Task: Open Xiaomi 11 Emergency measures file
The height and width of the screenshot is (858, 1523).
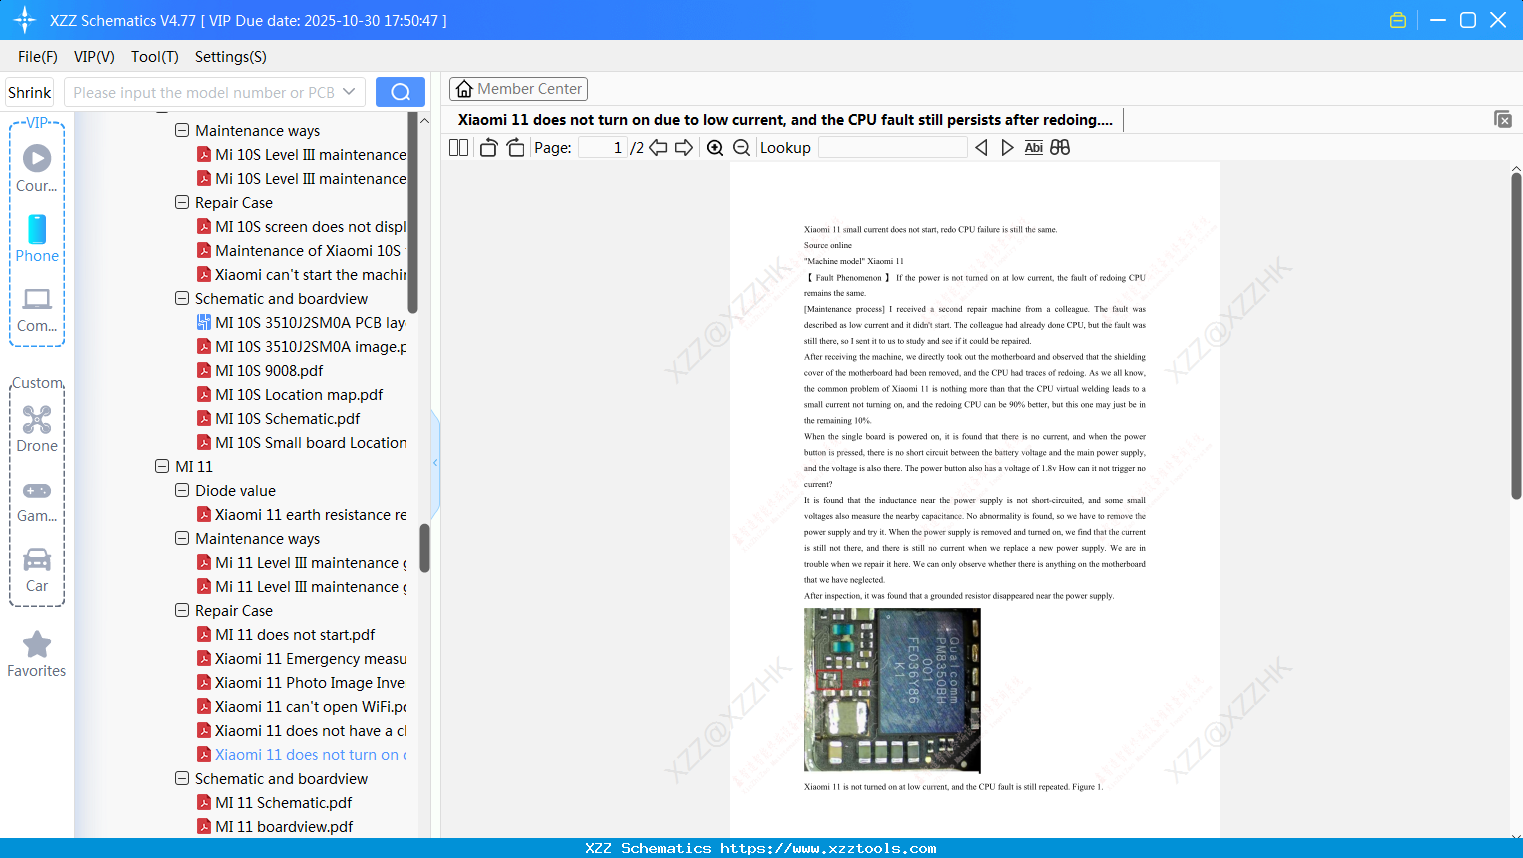Action: coord(301,659)
